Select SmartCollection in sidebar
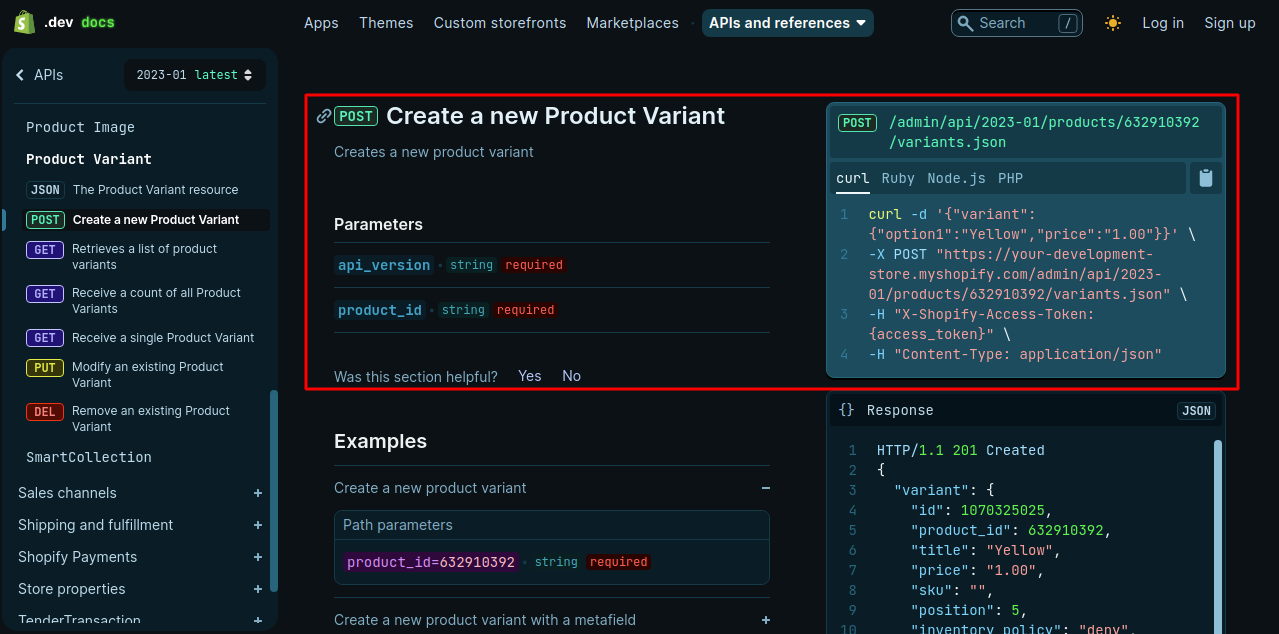The height and width of the screenshot is (634, 1279). (89, 457)
